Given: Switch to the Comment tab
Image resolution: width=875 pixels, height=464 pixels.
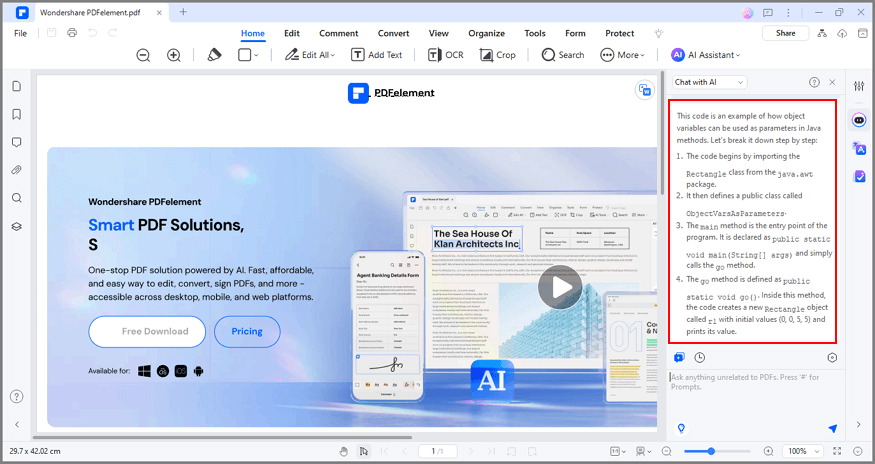Looking at the screenshot, I should pos(339,34).
